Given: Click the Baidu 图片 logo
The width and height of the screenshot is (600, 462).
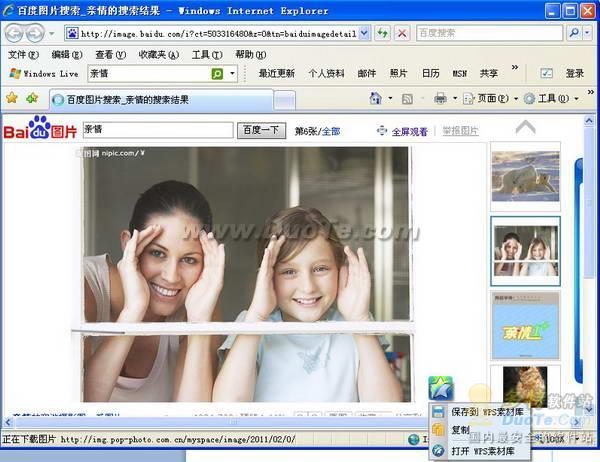Looking at the screenshot, I should click(x=41, y=128).
